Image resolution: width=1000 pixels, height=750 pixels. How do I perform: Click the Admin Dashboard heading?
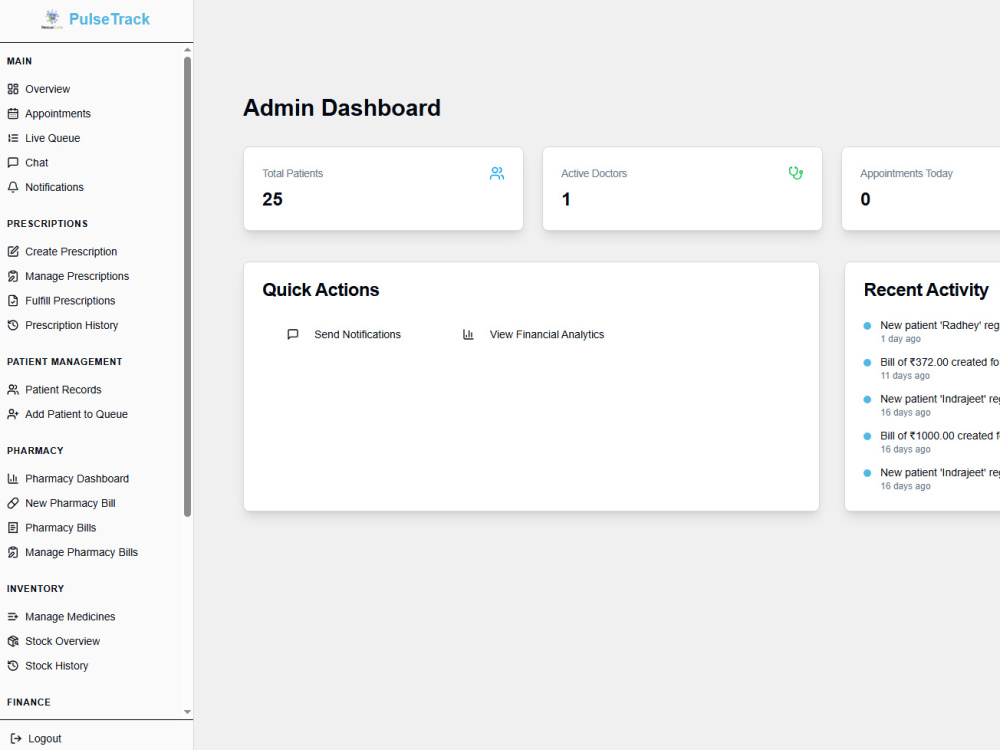[342, 108]
